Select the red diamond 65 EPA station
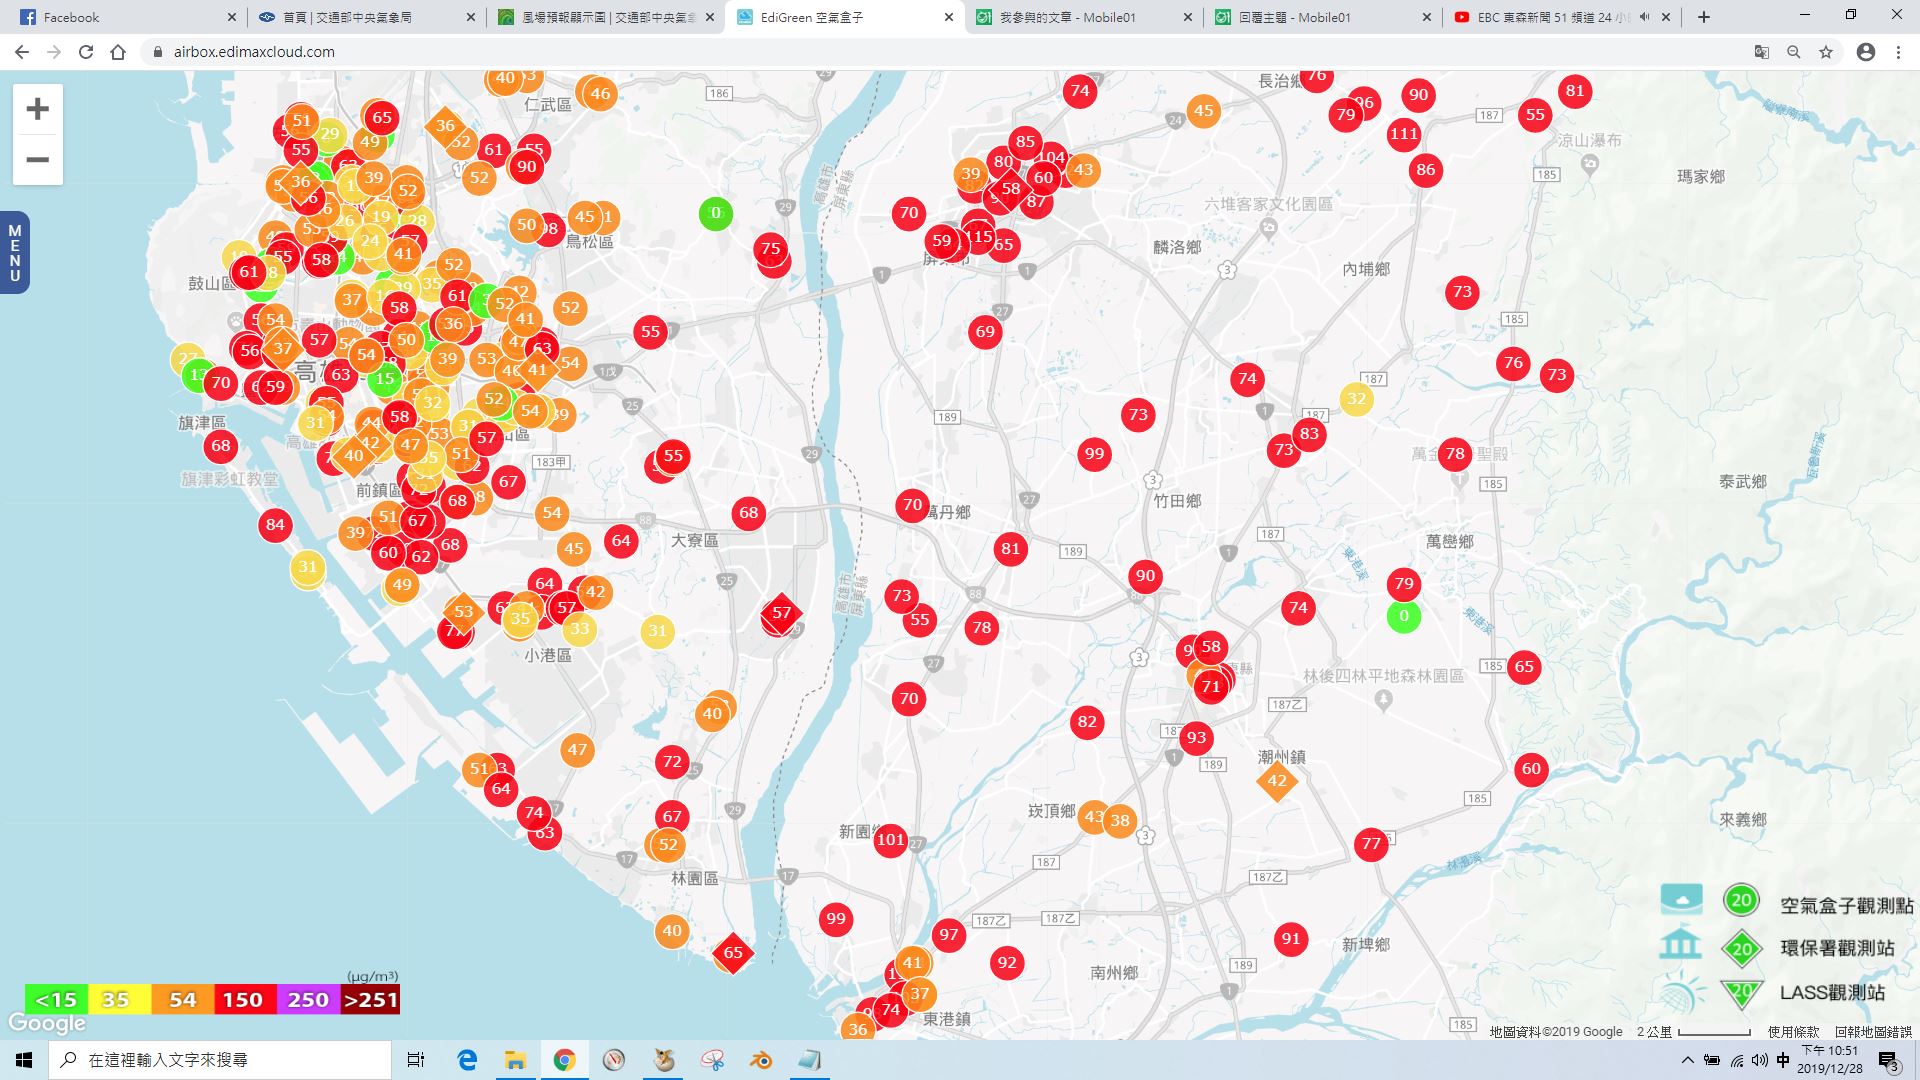 (733, 952)
